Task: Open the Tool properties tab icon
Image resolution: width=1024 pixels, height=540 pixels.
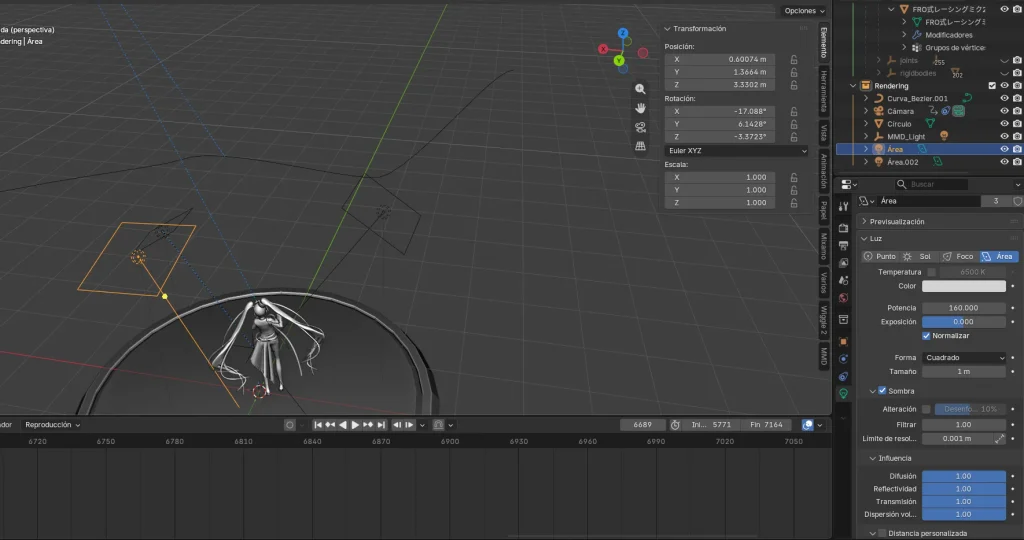Action: coord(843,206)
